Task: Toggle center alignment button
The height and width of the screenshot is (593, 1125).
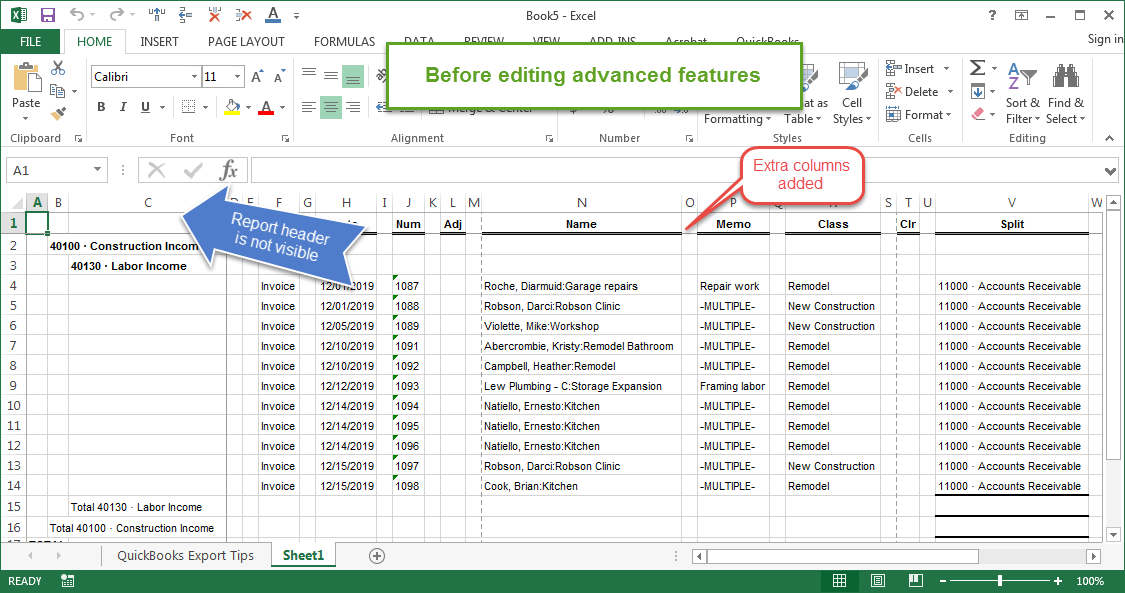Action: 331,107
